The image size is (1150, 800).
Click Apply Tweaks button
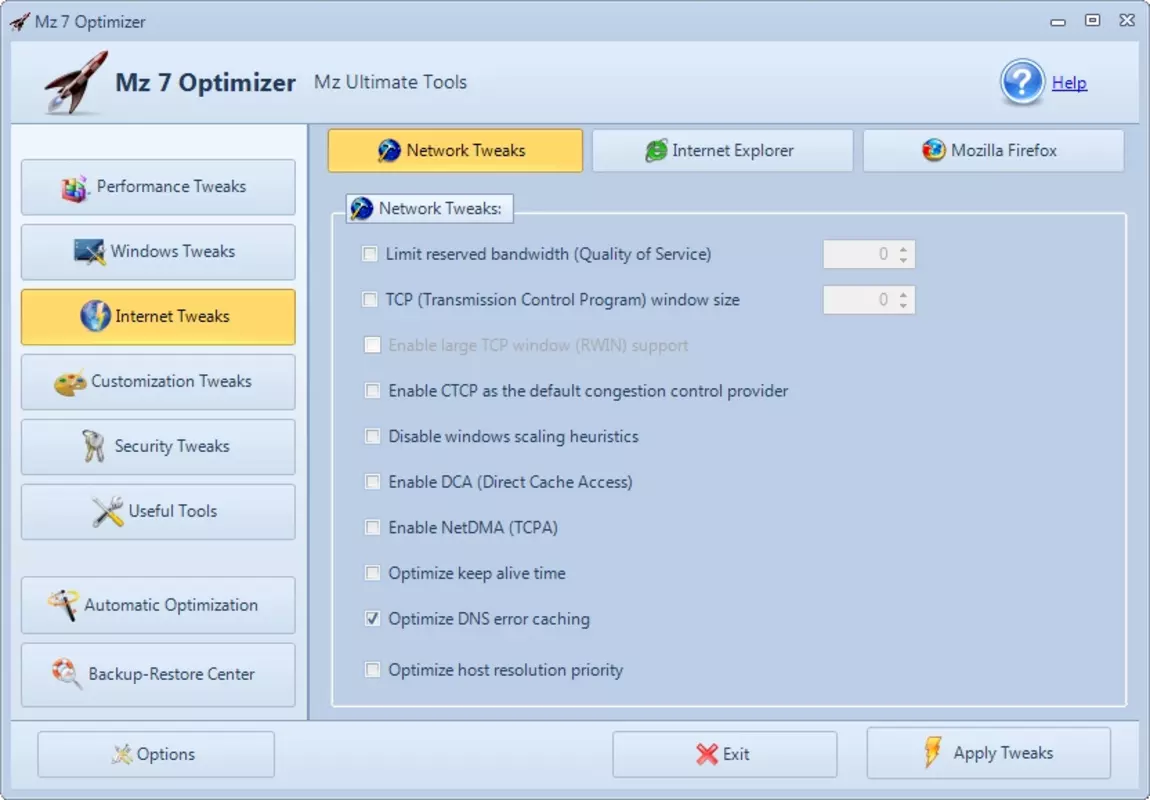989,753
